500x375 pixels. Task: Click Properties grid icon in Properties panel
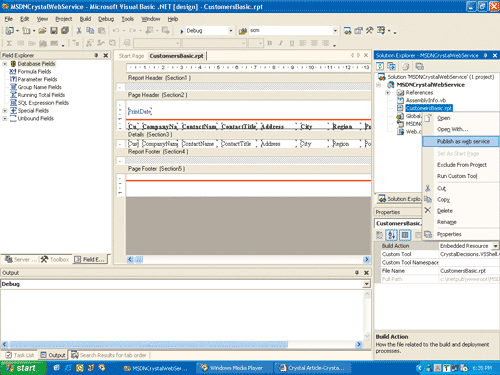[405, 235]
